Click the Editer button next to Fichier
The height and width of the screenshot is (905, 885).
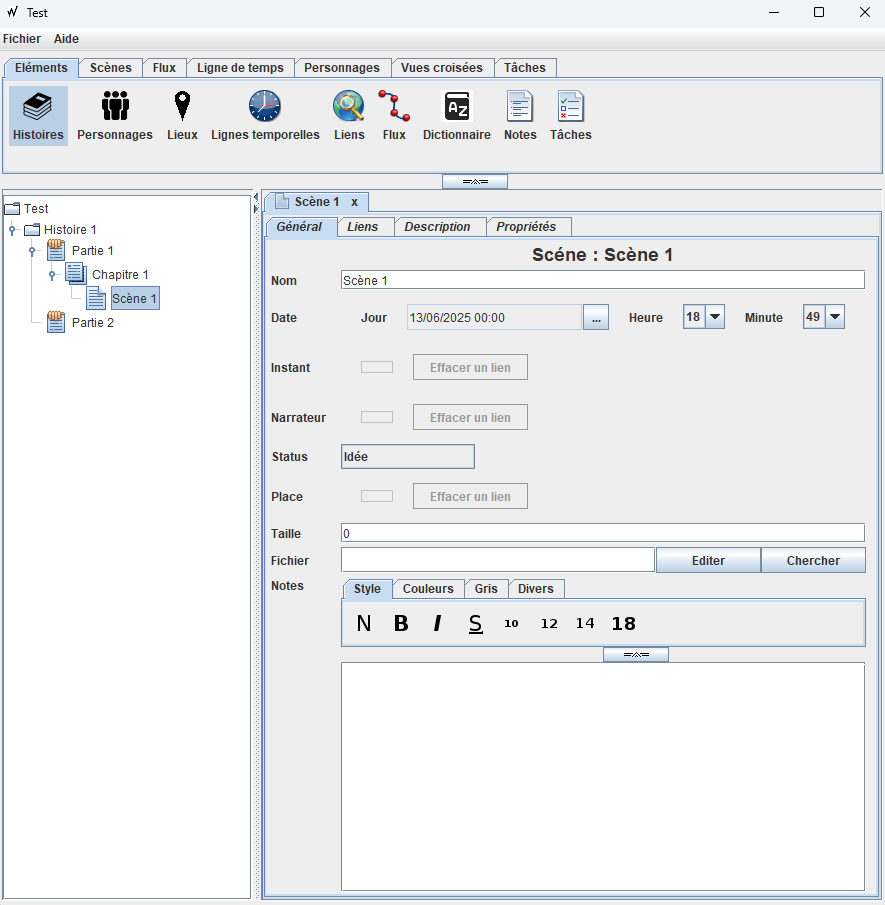tap(707, 560)
